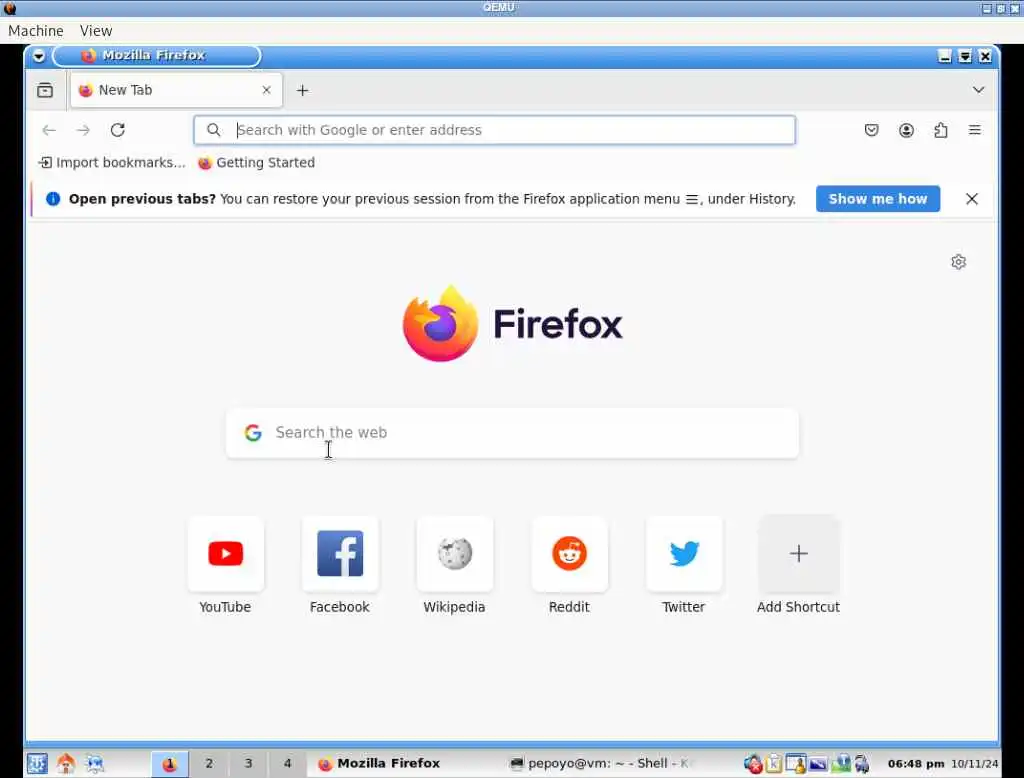Open the Firefox hamburger application menu
This screenshot has height=778, width=1024.
974,130
